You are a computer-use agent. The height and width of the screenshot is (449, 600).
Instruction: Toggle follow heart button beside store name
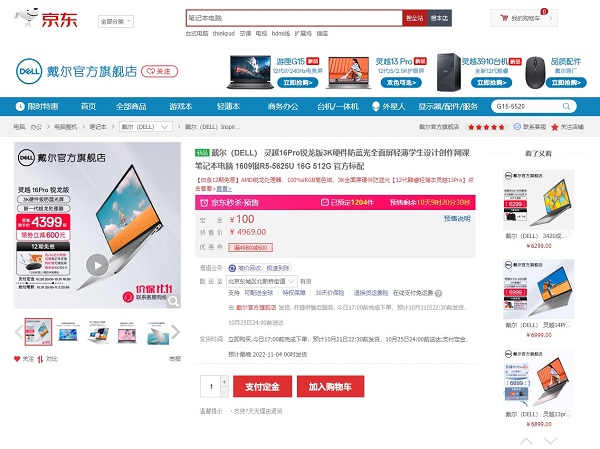pyautogui.click(x=160, y=71)
